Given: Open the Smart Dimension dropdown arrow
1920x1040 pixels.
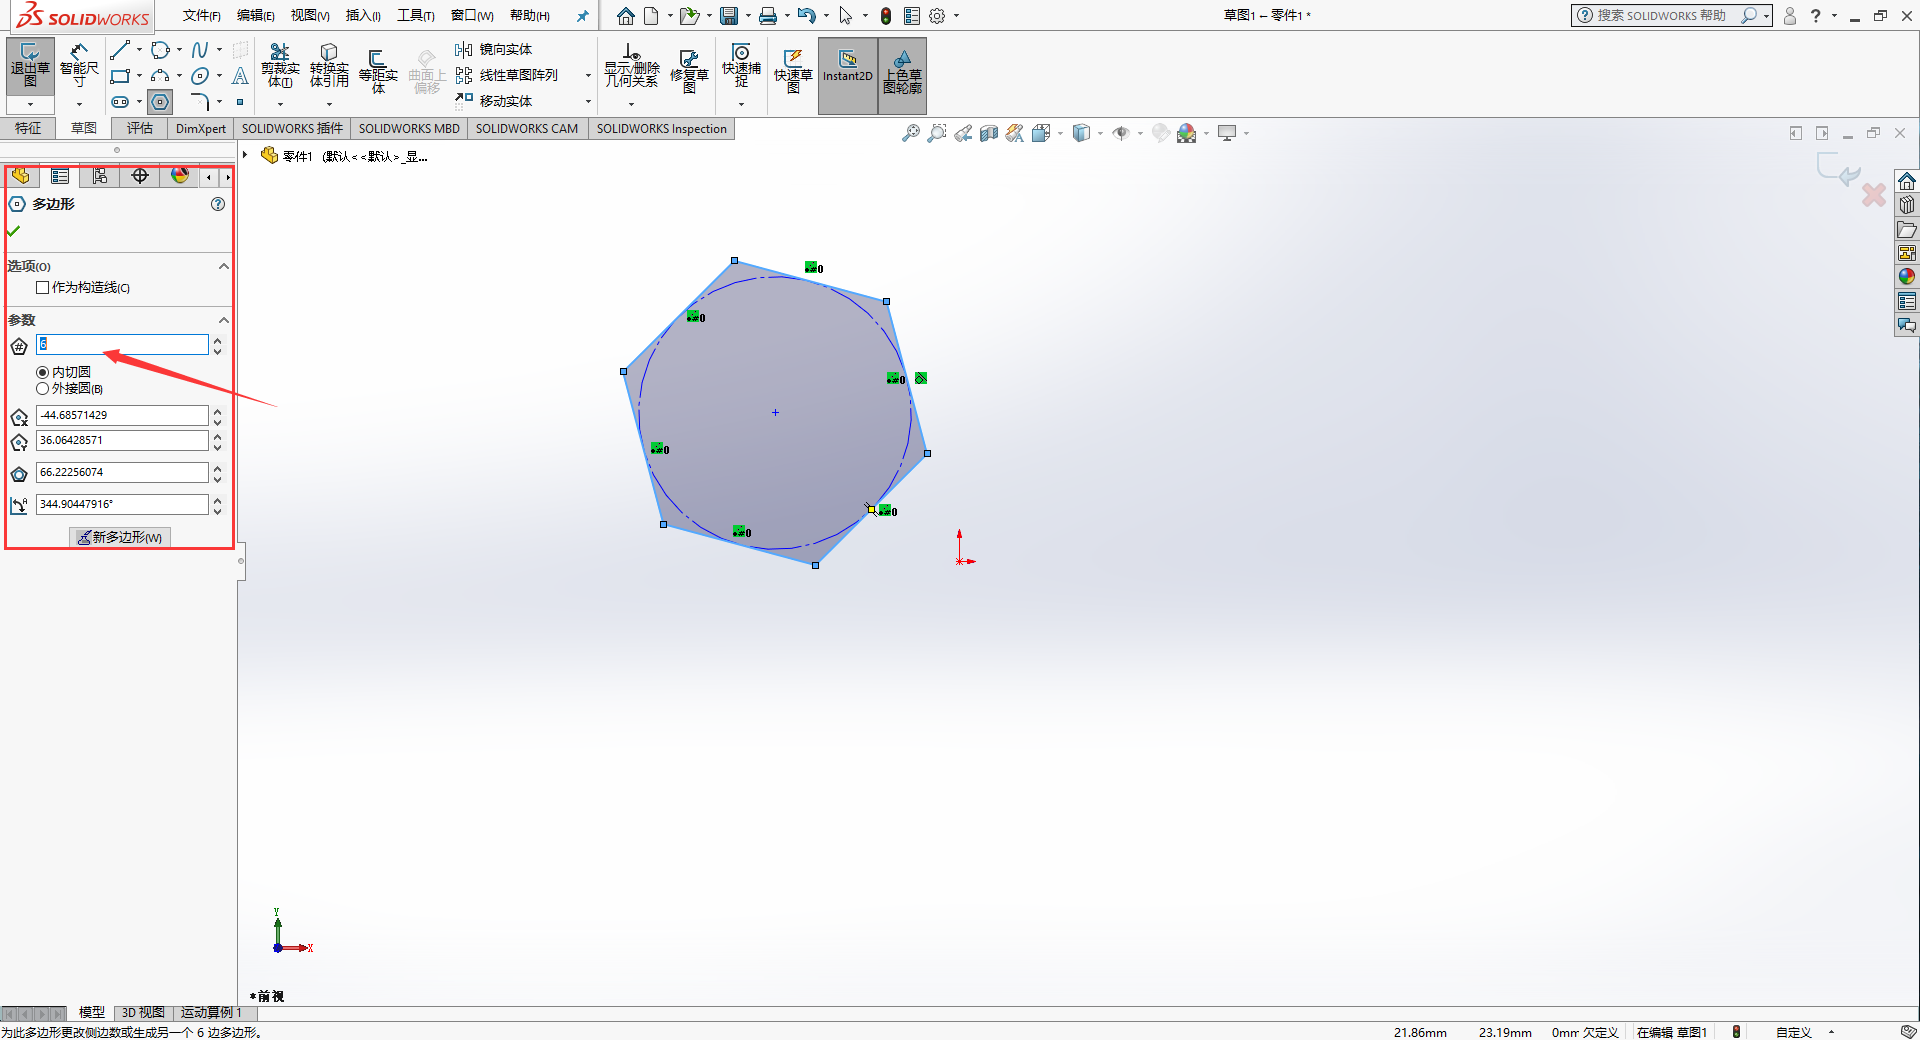Looking at the screenshot, I should pos(79,104).
